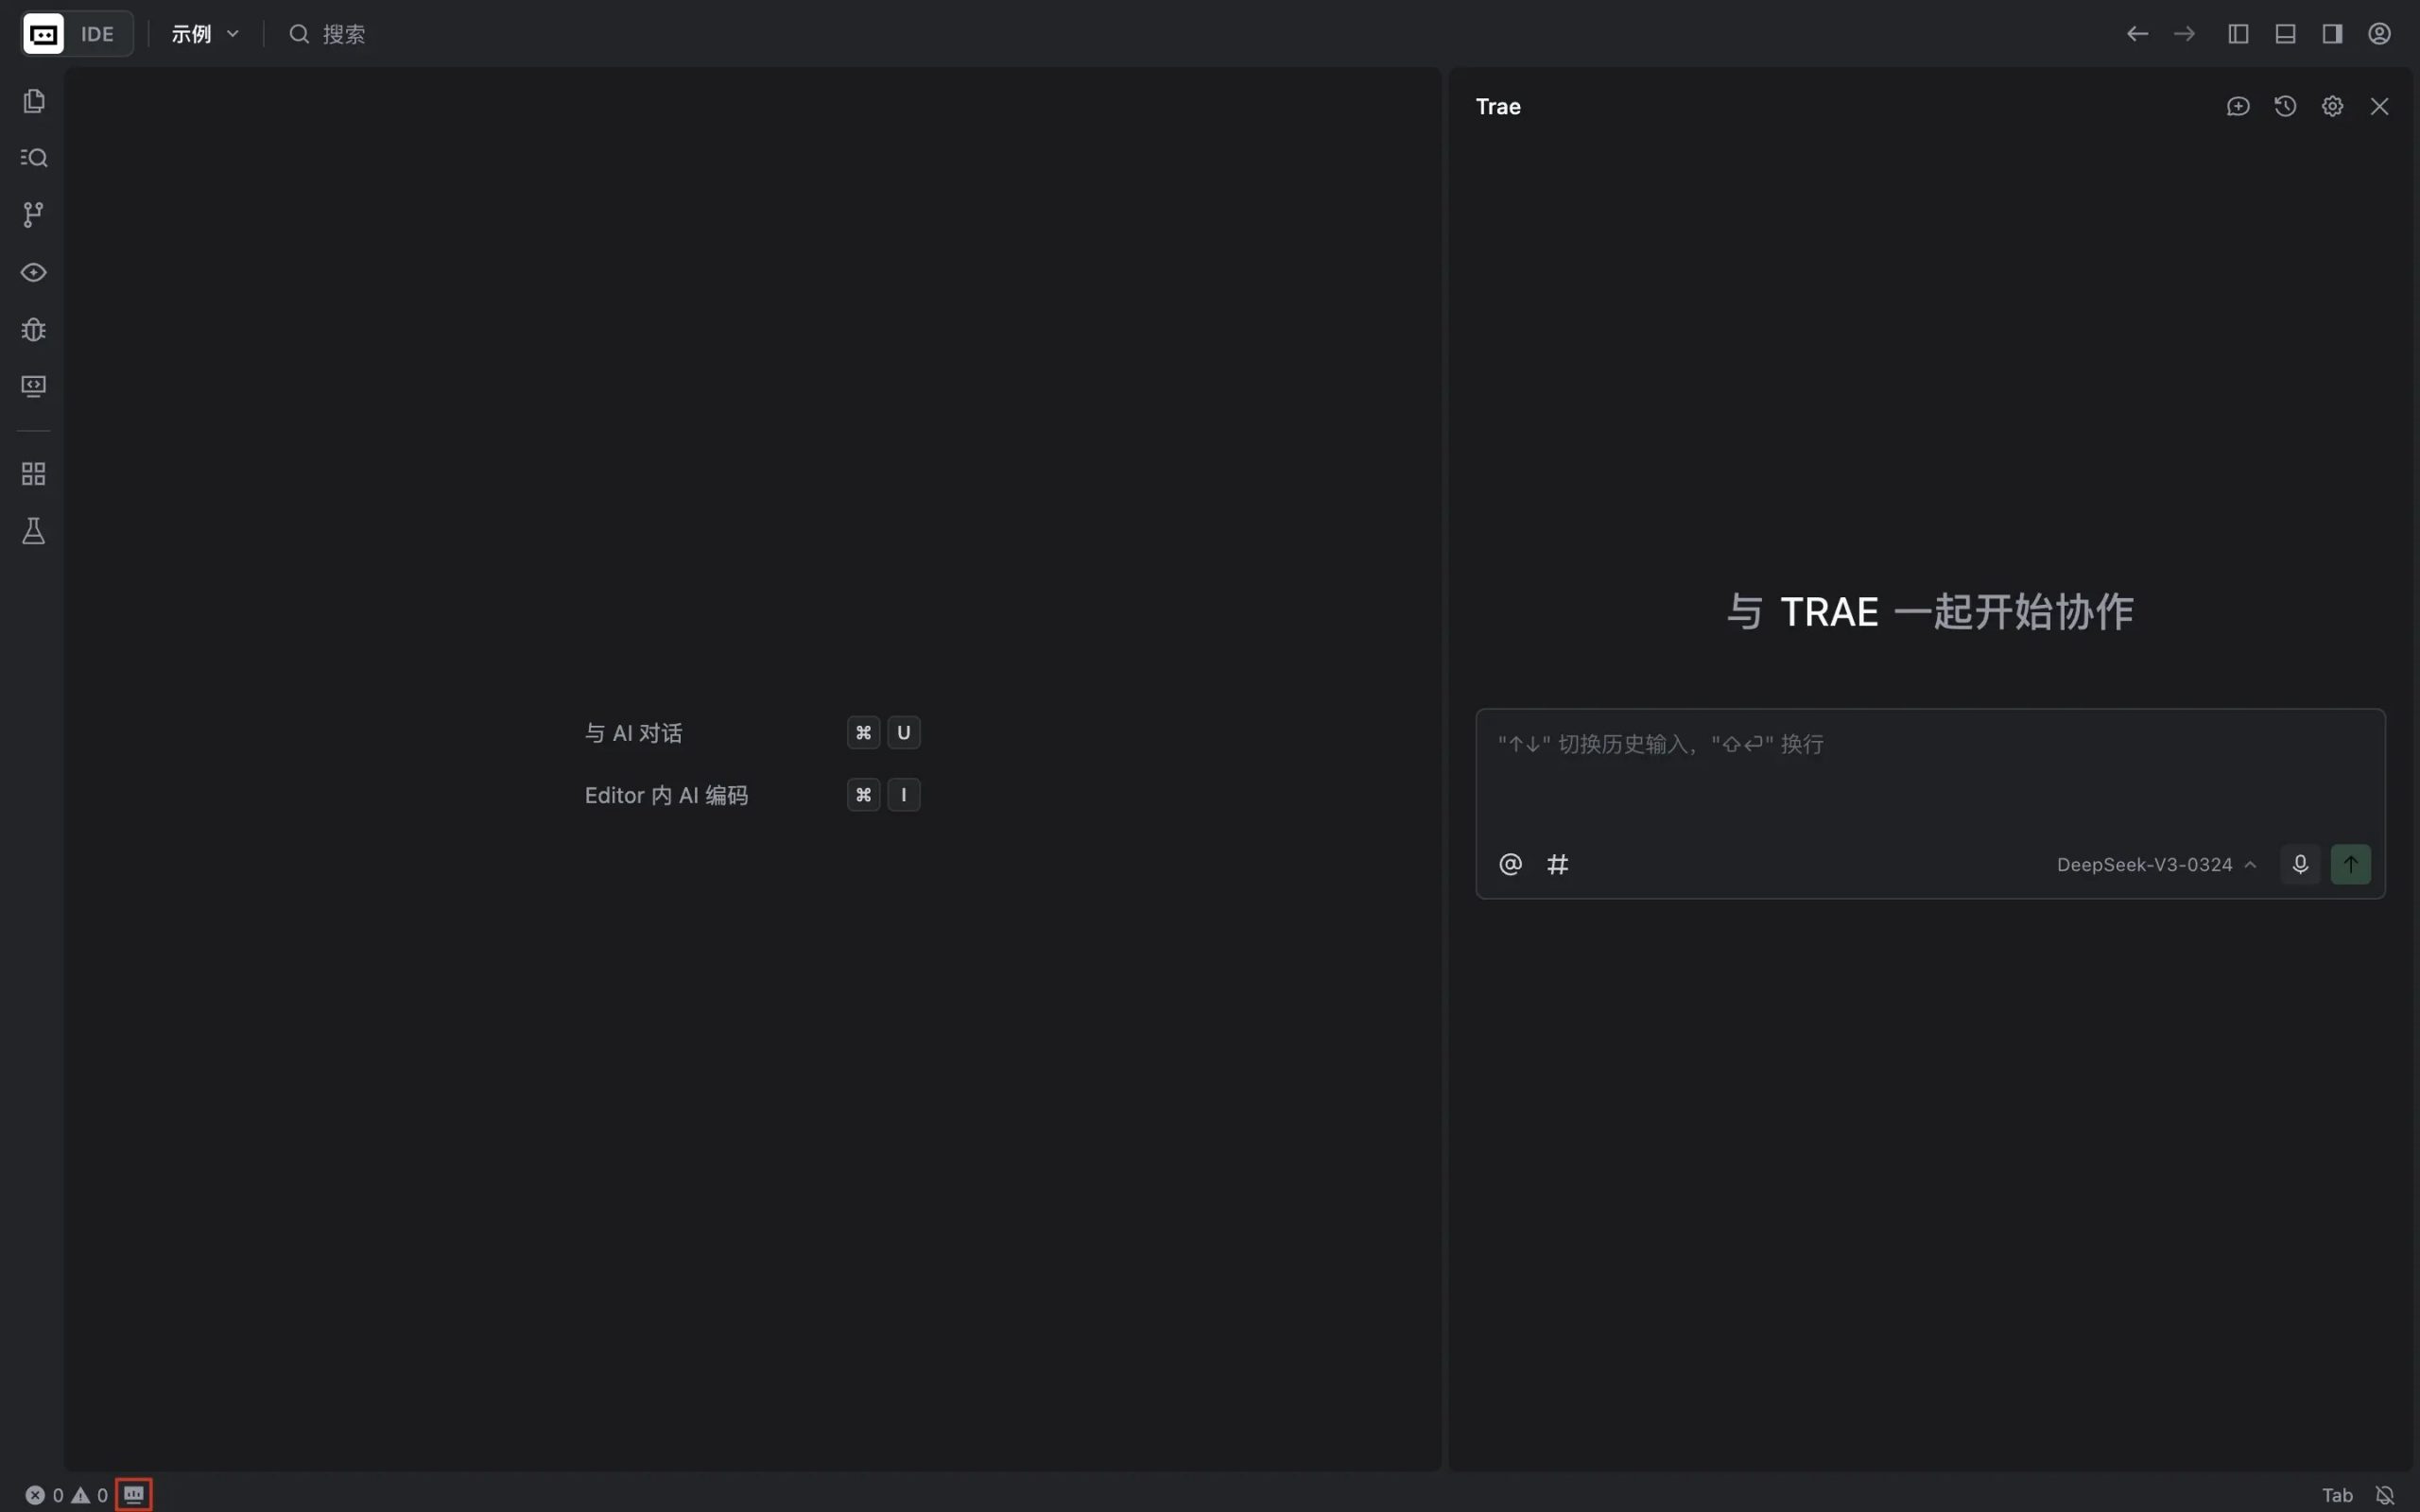Click the eye icon in the activity bar
Image resolution: width=2420 pixels, height=1512 pixels.
click(34, 272)
